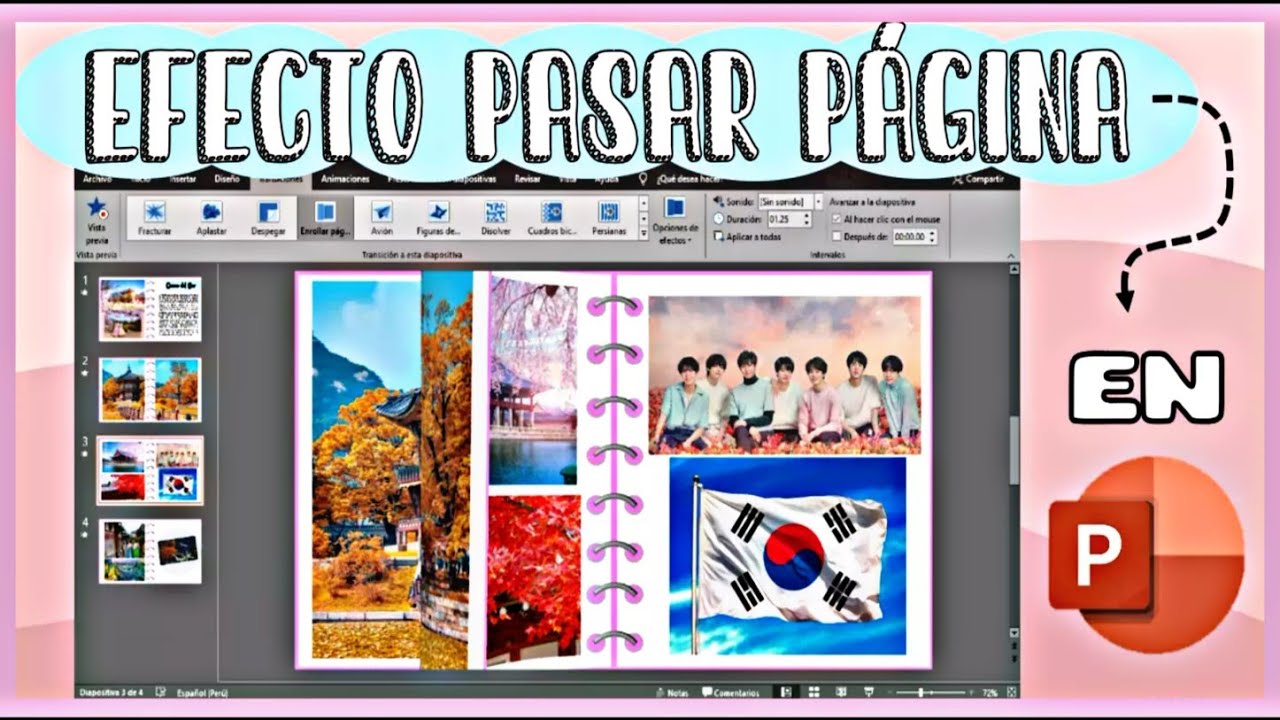1280x720 pixels.
Task: Apply the Despegar transition
Action: [268, 218]
